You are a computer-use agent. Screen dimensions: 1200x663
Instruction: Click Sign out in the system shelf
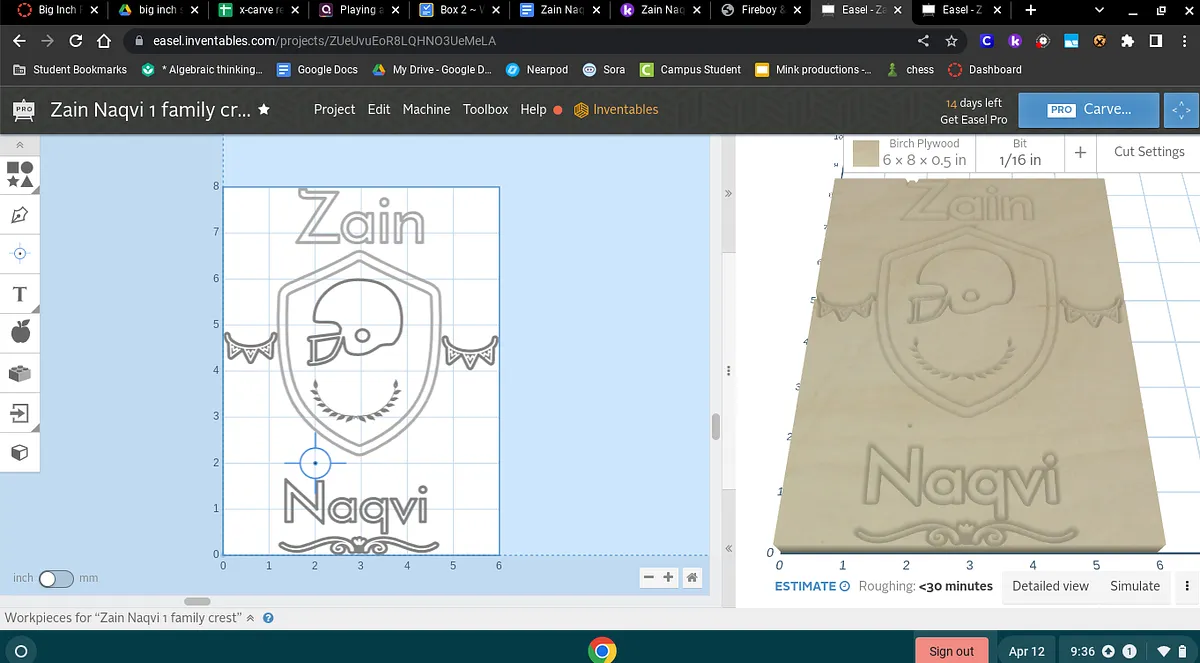(951, 651)
